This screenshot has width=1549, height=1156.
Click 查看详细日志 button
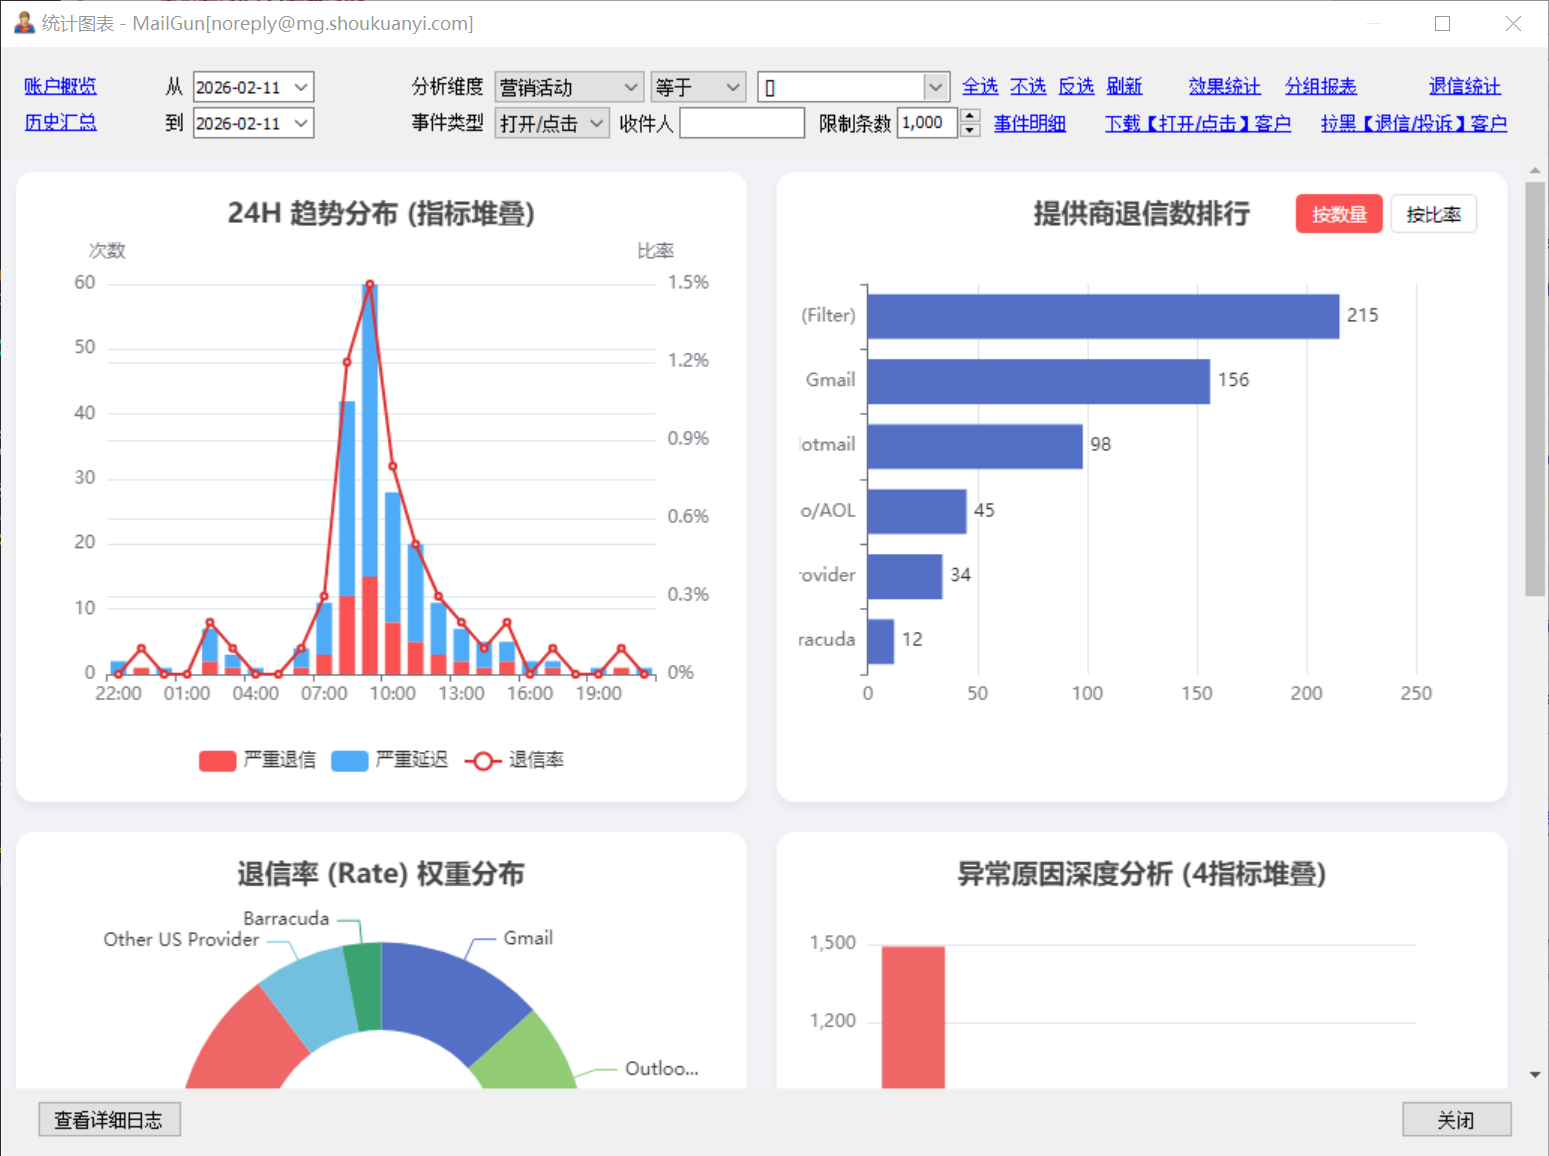pos(109,1120)
